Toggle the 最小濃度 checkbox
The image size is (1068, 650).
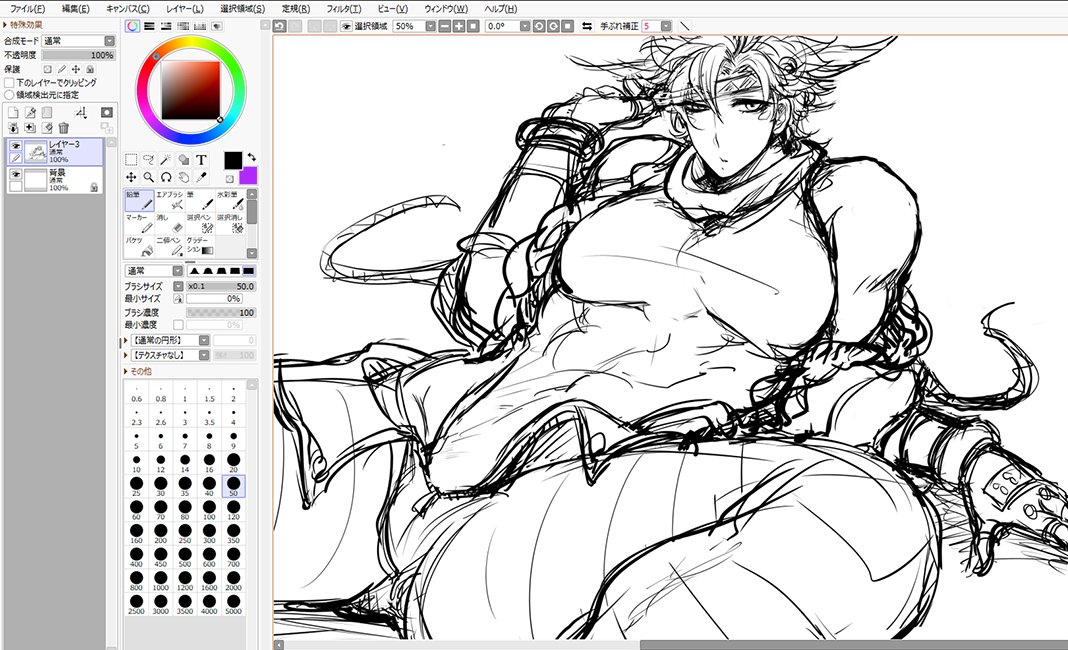click(178, 325)
